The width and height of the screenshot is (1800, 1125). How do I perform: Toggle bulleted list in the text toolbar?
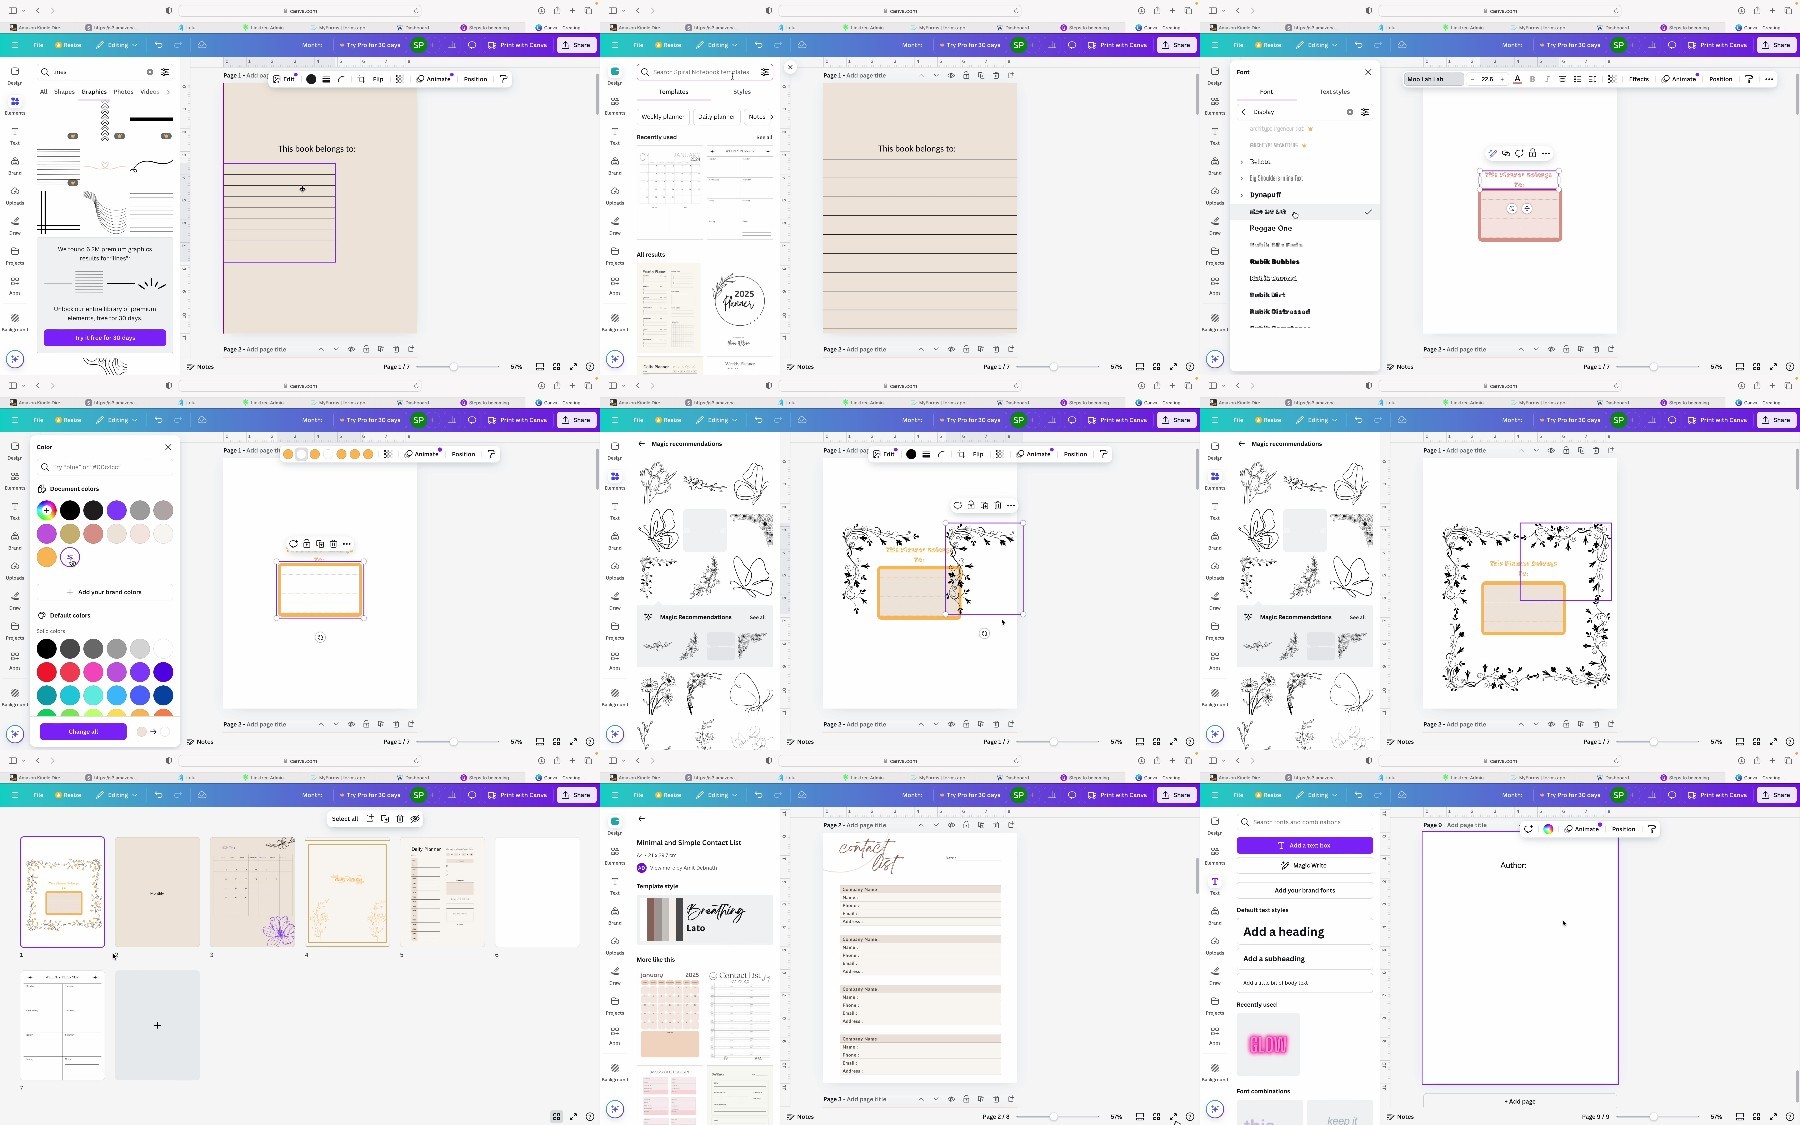(x=1578, y=79)
